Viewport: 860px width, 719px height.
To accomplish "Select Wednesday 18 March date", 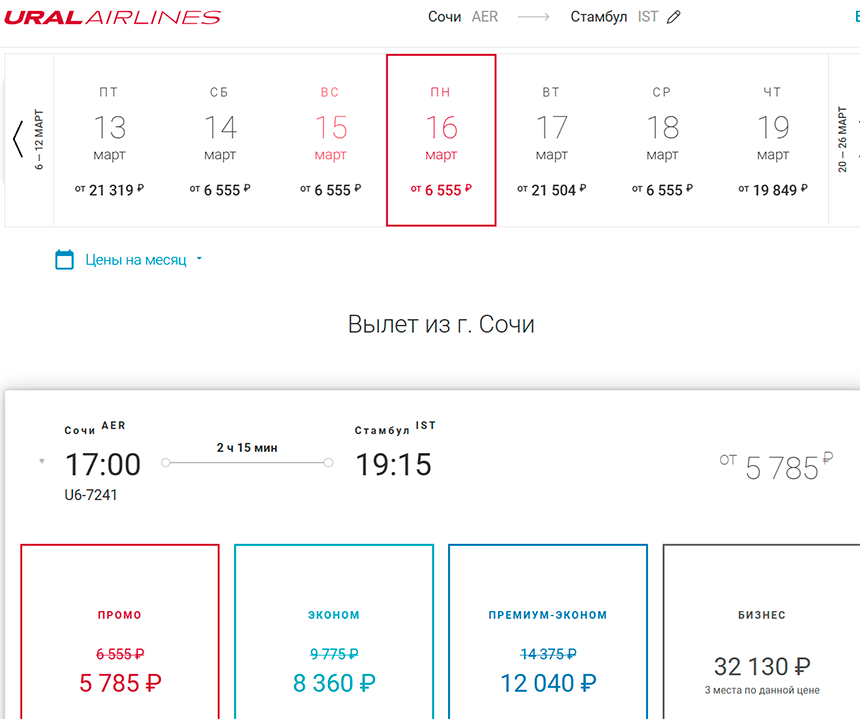I will [x=662, y=140].
